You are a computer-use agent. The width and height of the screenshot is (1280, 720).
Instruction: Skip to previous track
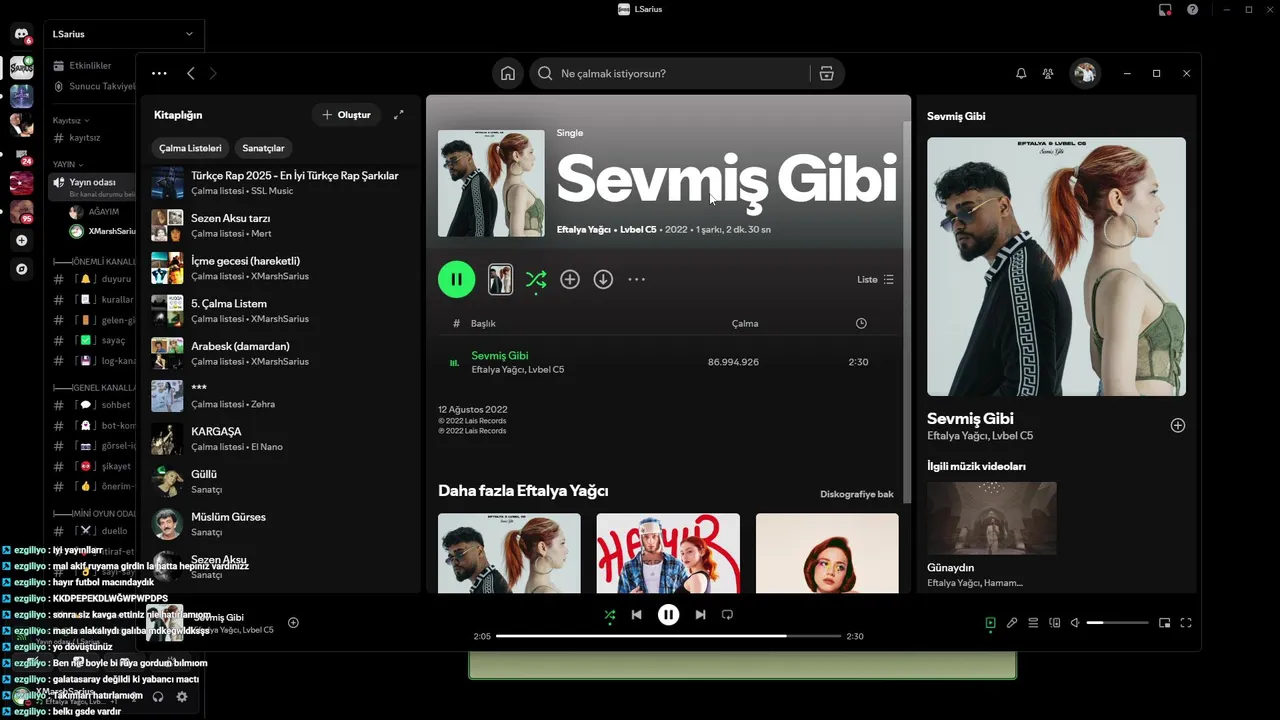click(x=636, y=615)
